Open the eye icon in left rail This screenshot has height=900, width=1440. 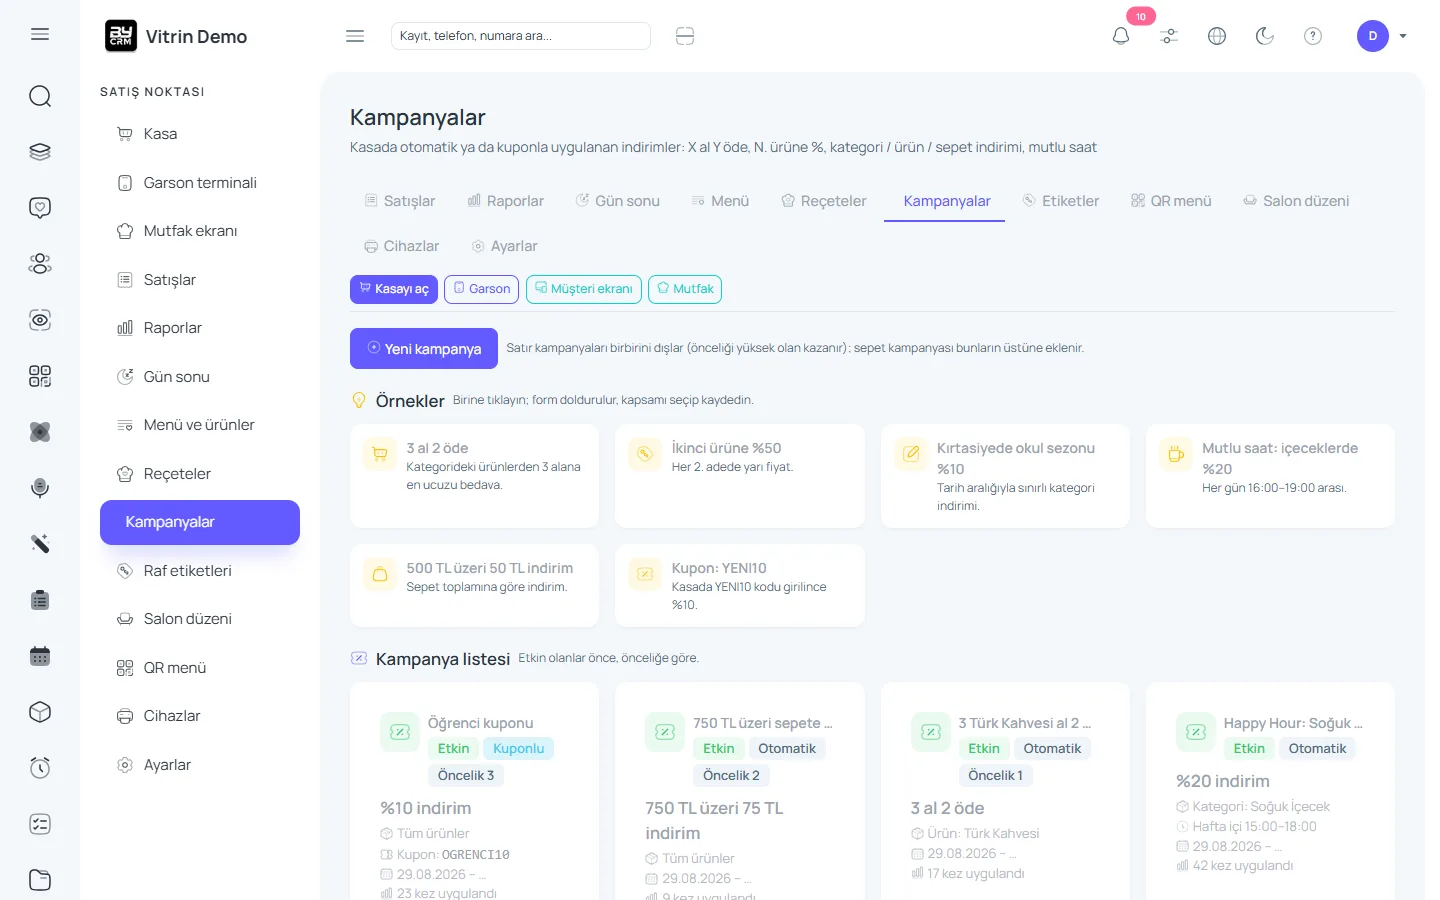tap(40, 320)
